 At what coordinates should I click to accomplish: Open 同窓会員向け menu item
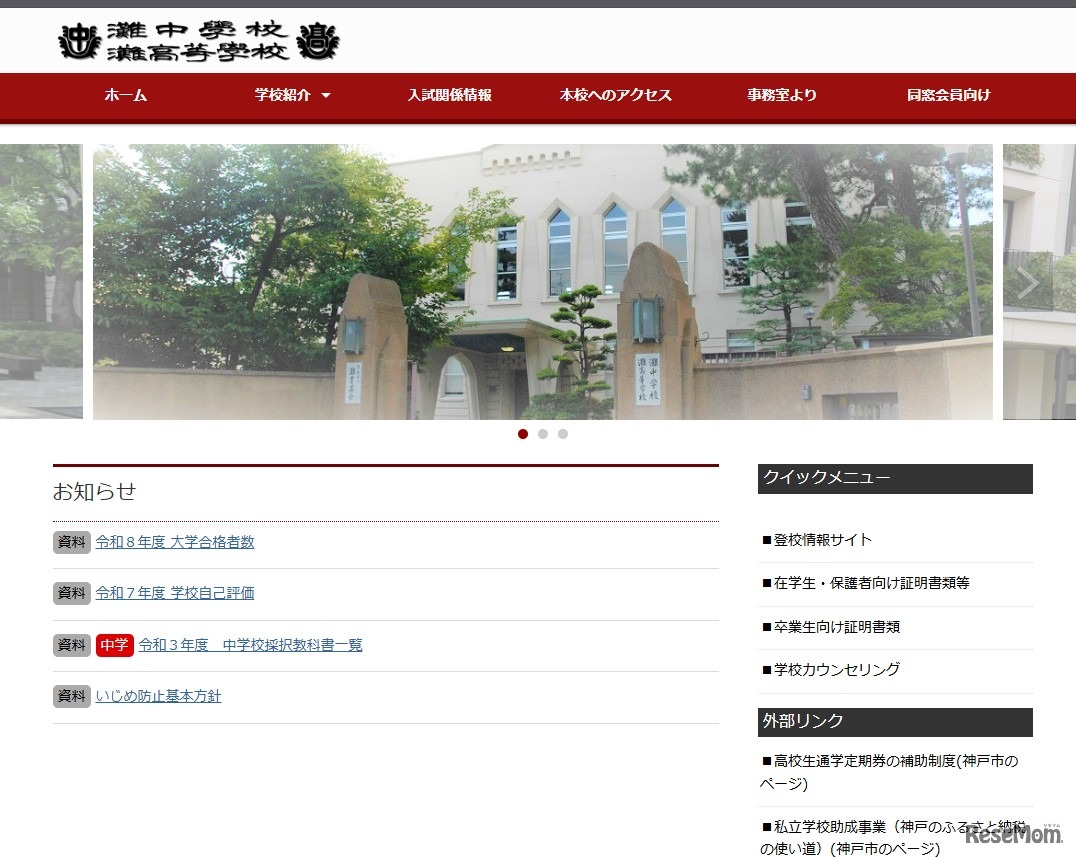click(x=948, y=95)
